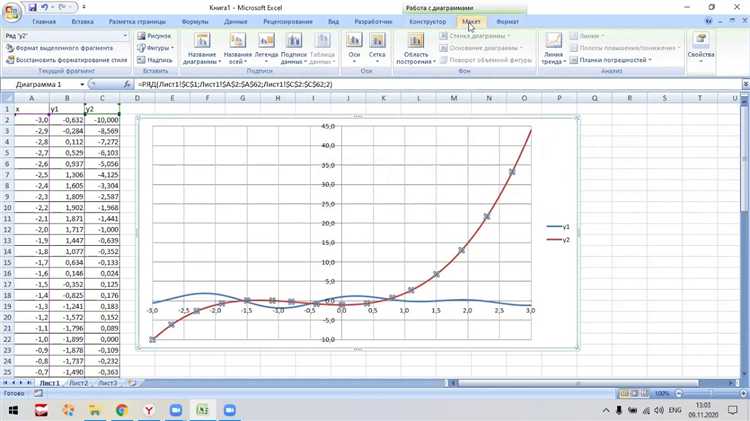Viewport: 750px width, 421px height.
Task: Open Windows Start menu
Action: tap(13, 410)
